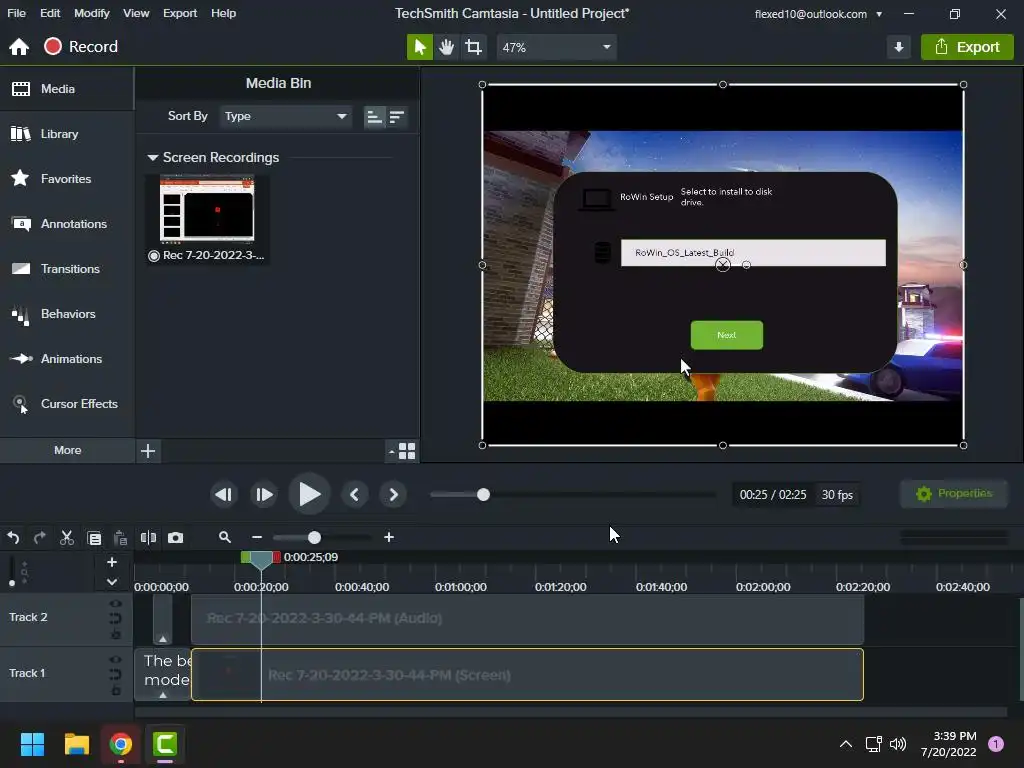
Task: Undo the last action
Action: pyautogui.click(x=13, y=537)
